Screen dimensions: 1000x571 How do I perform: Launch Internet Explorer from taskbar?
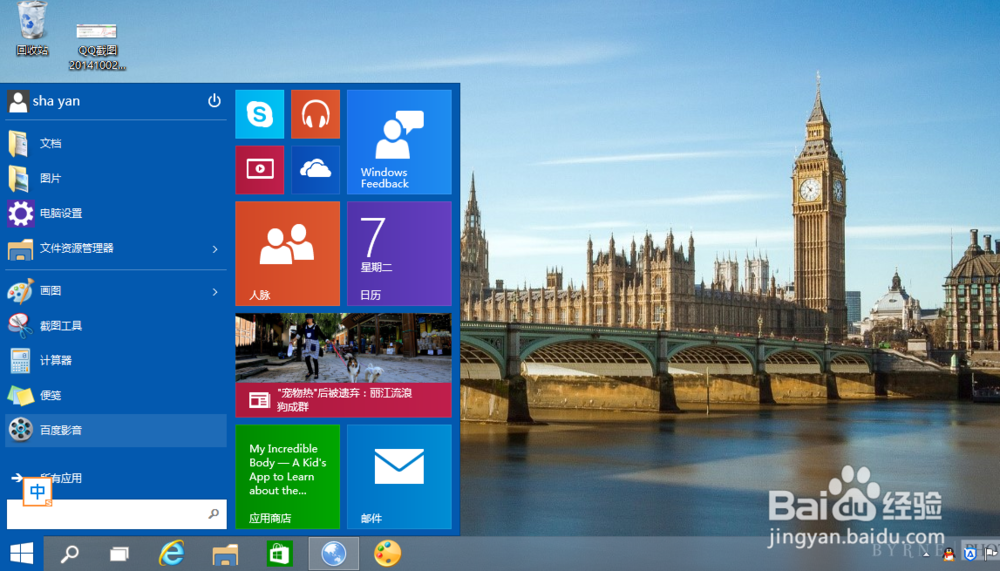coord(171,553)
